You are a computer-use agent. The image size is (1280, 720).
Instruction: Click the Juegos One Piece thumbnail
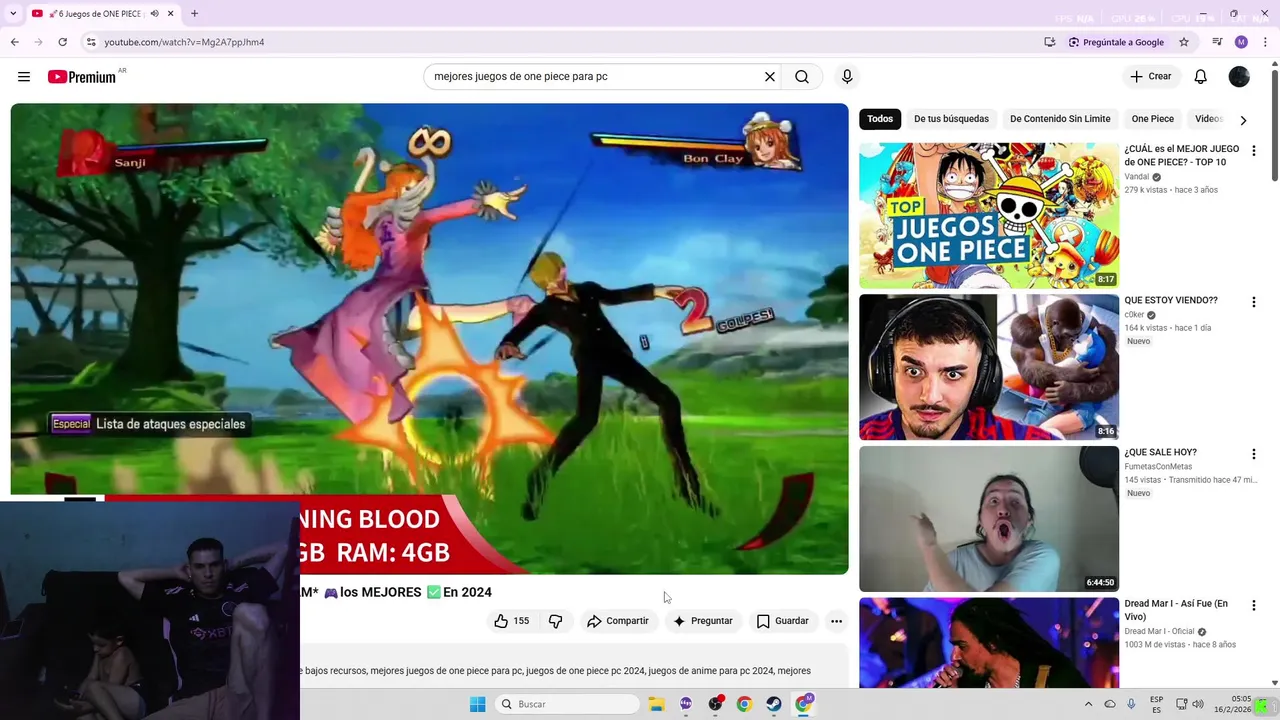coord(989,215)
